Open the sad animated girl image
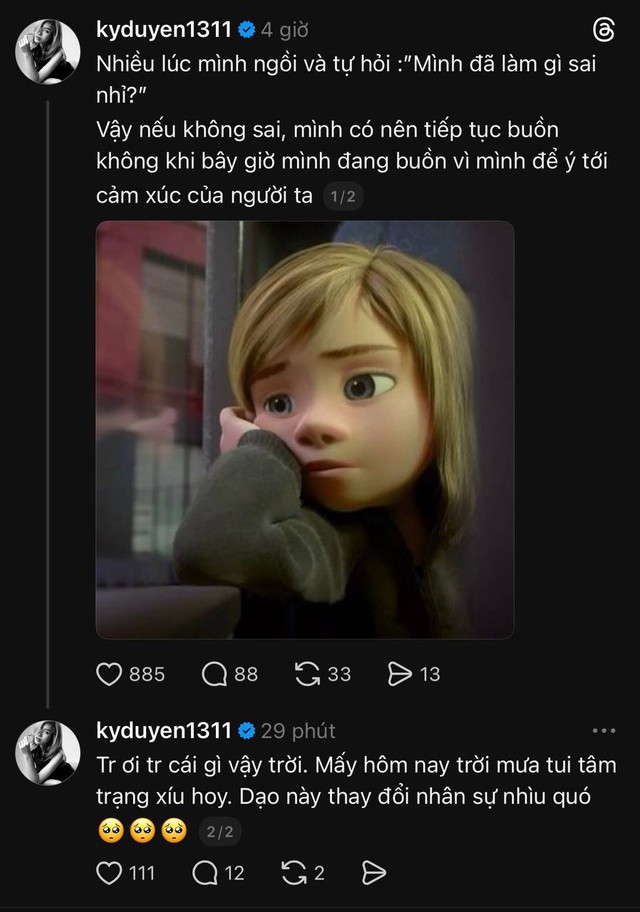640x912 pixels. [x=305, y=430]
